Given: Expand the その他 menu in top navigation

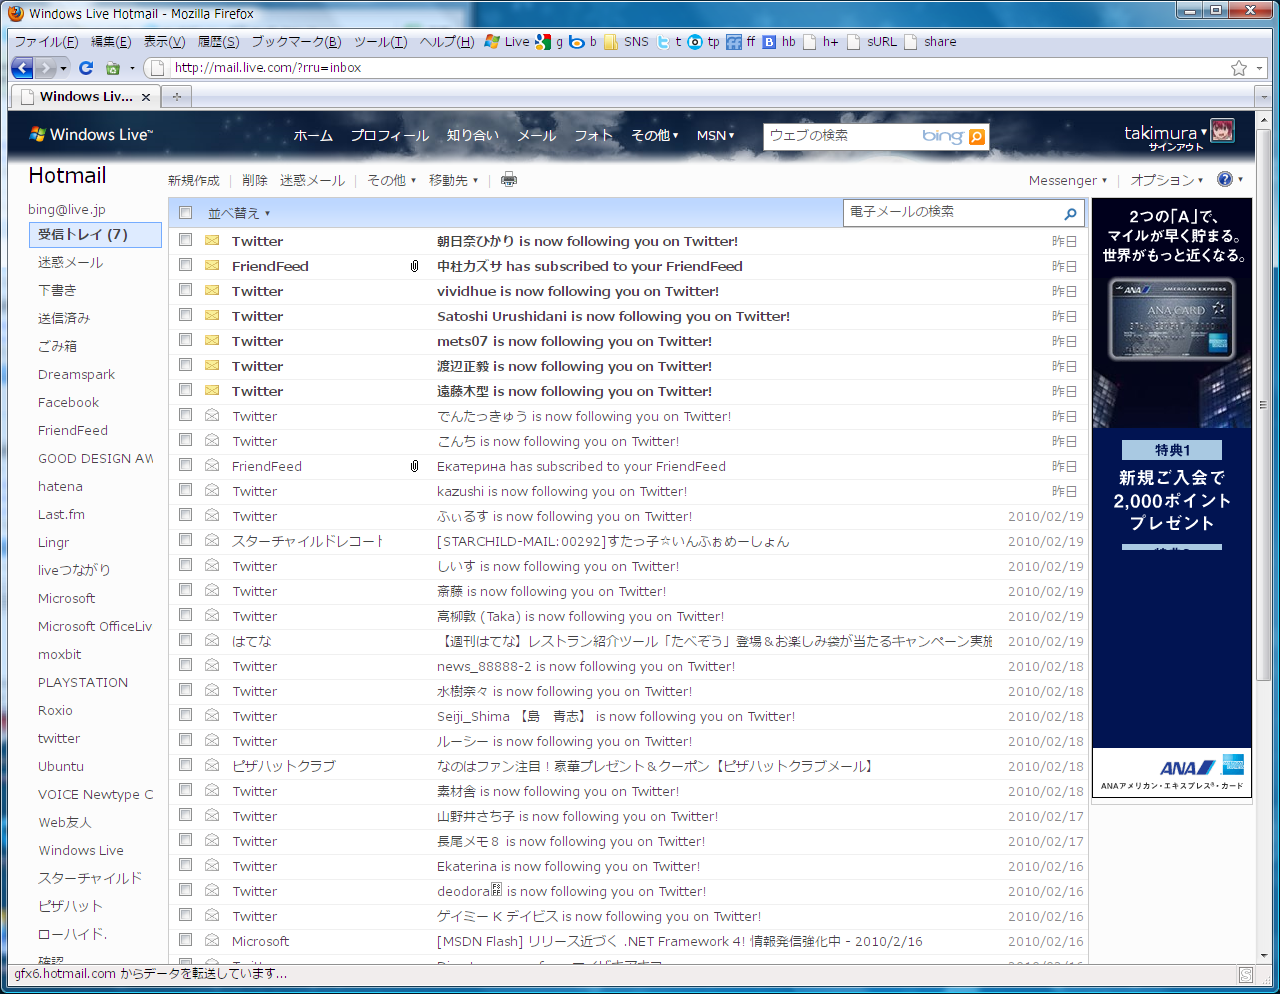Looking at the screenshot, I should (x=655, y=135).
